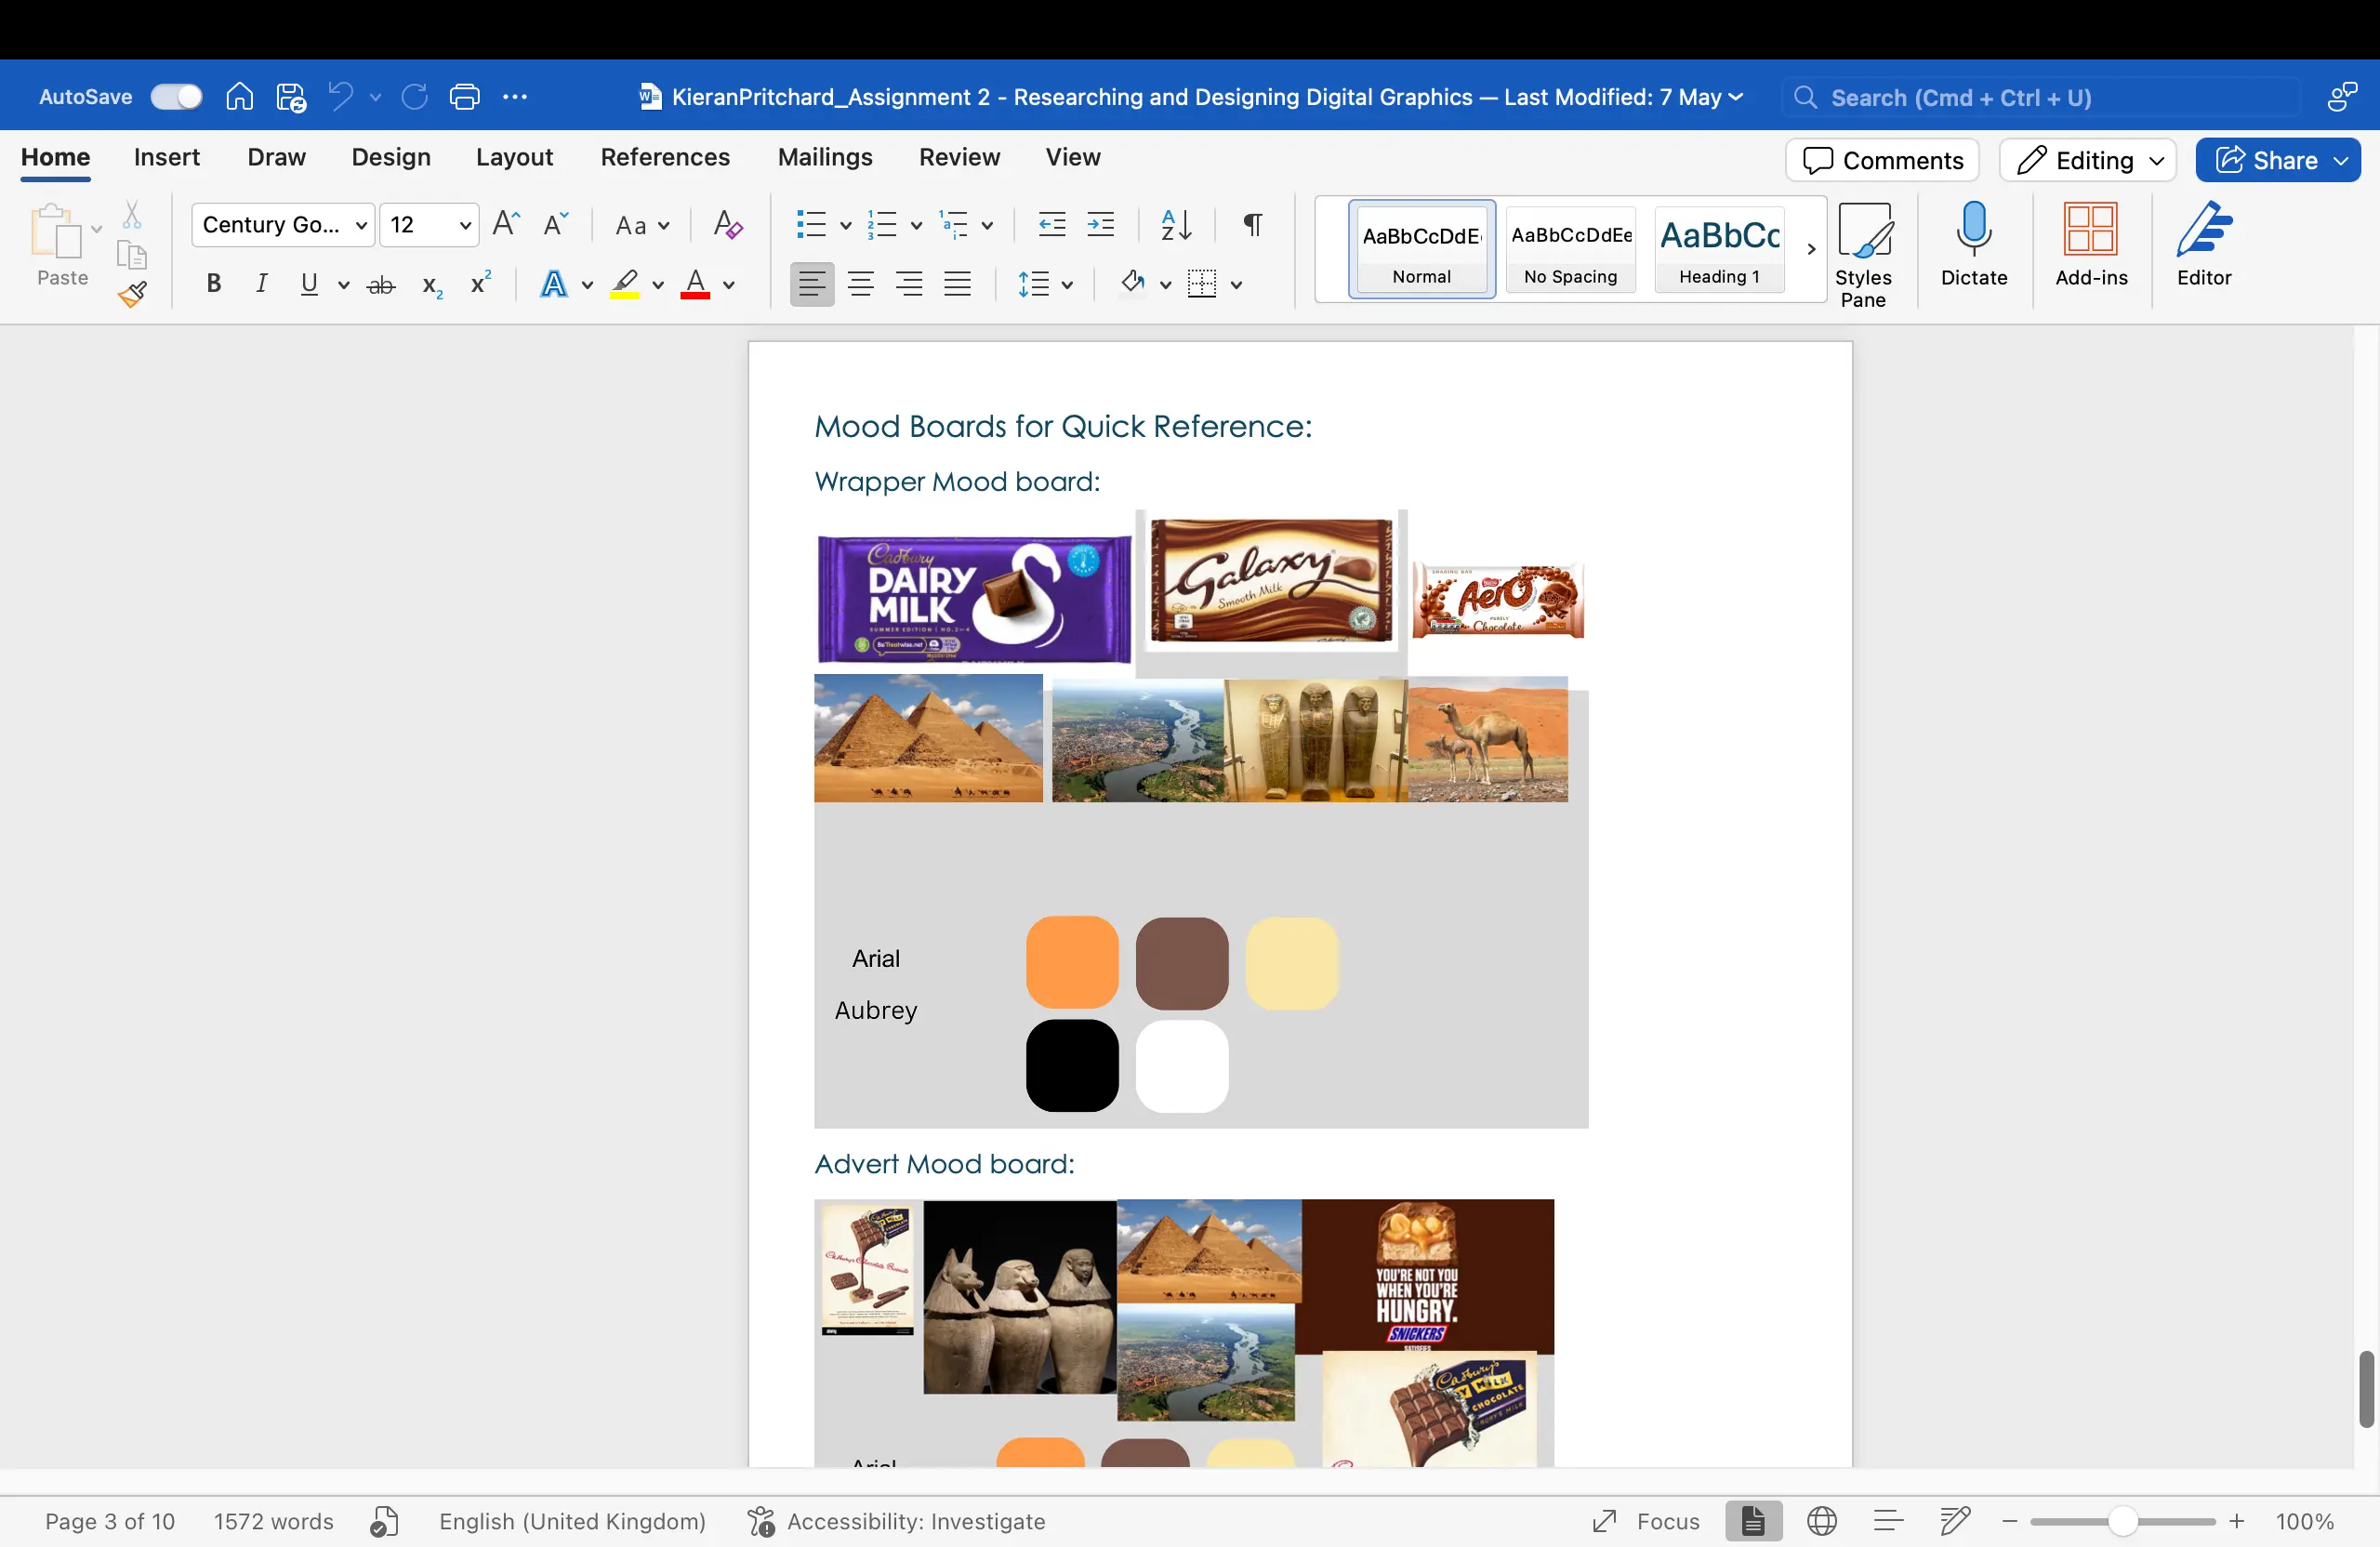Open the Review tab
The height and width of the screenshot is (1547, 2380).
tap(959, 157)
